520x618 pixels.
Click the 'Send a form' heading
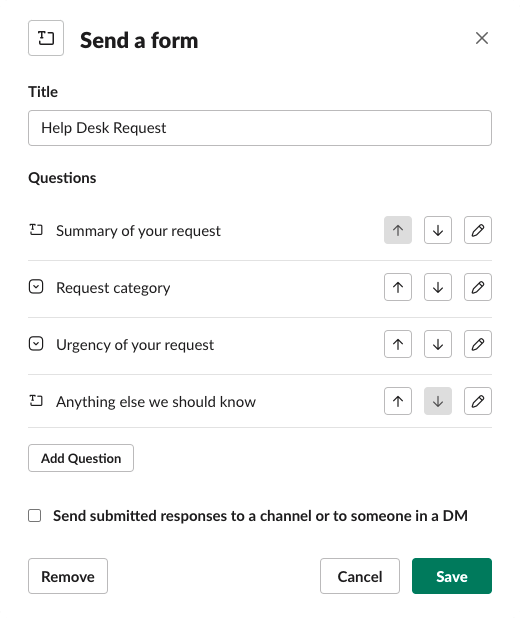[x=139, y=40]
